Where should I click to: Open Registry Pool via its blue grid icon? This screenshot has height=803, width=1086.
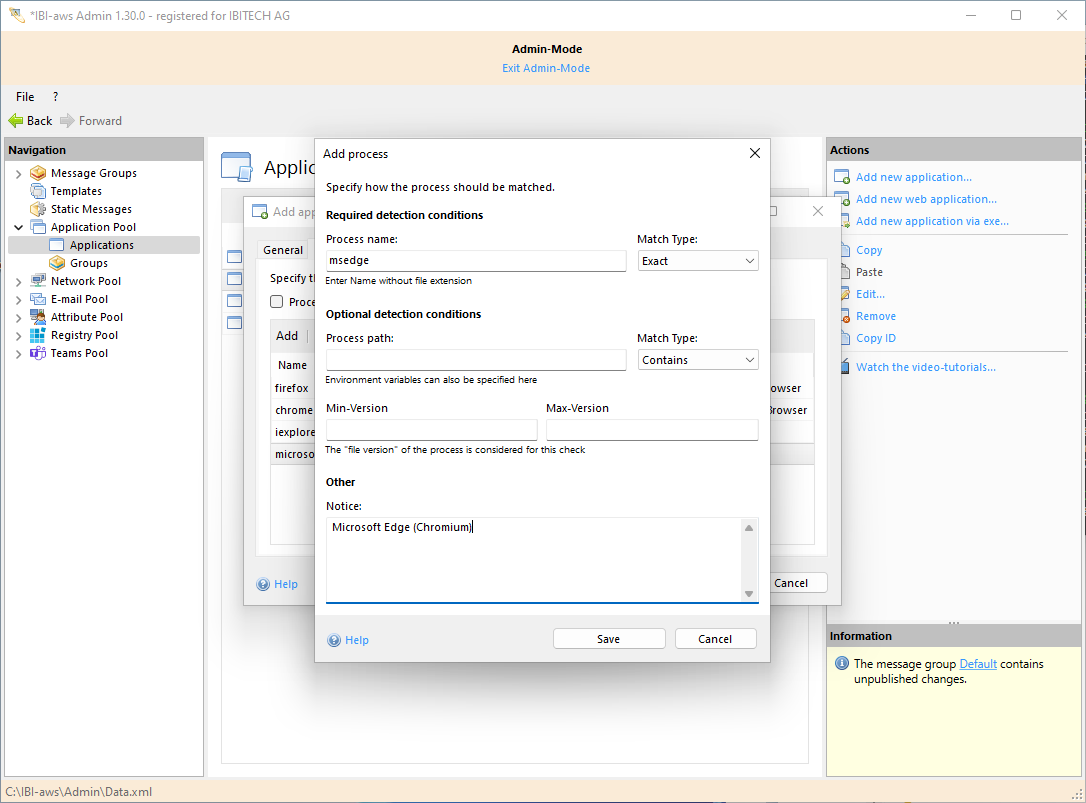pos(37,334)
